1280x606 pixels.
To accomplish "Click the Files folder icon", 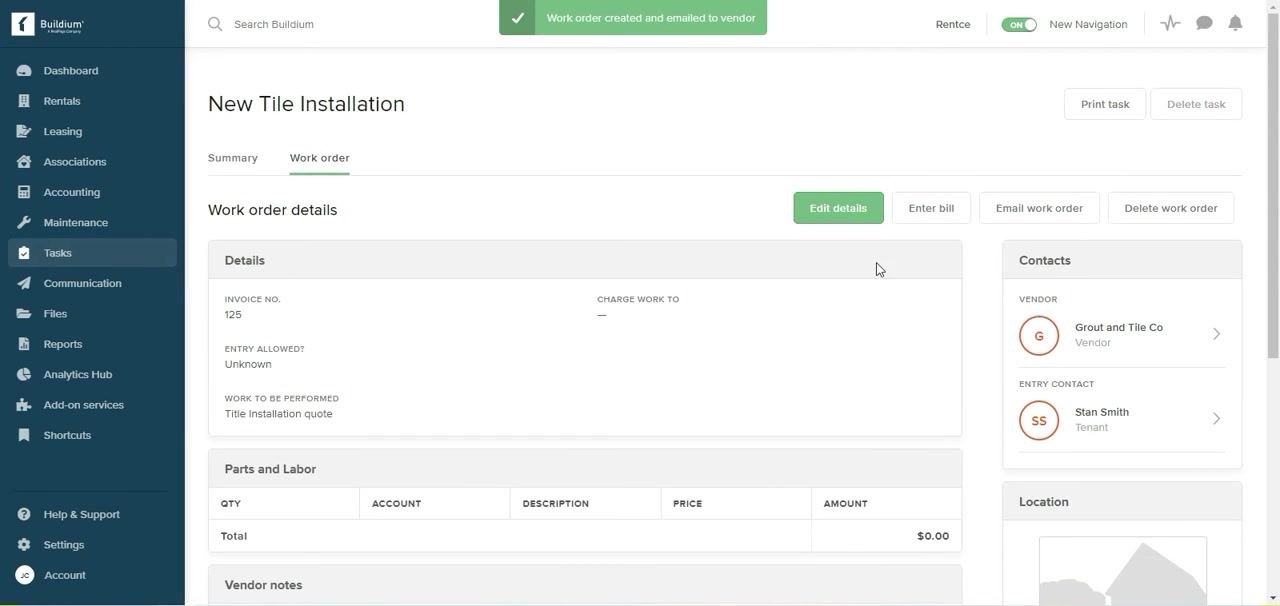I will [24, 314].
